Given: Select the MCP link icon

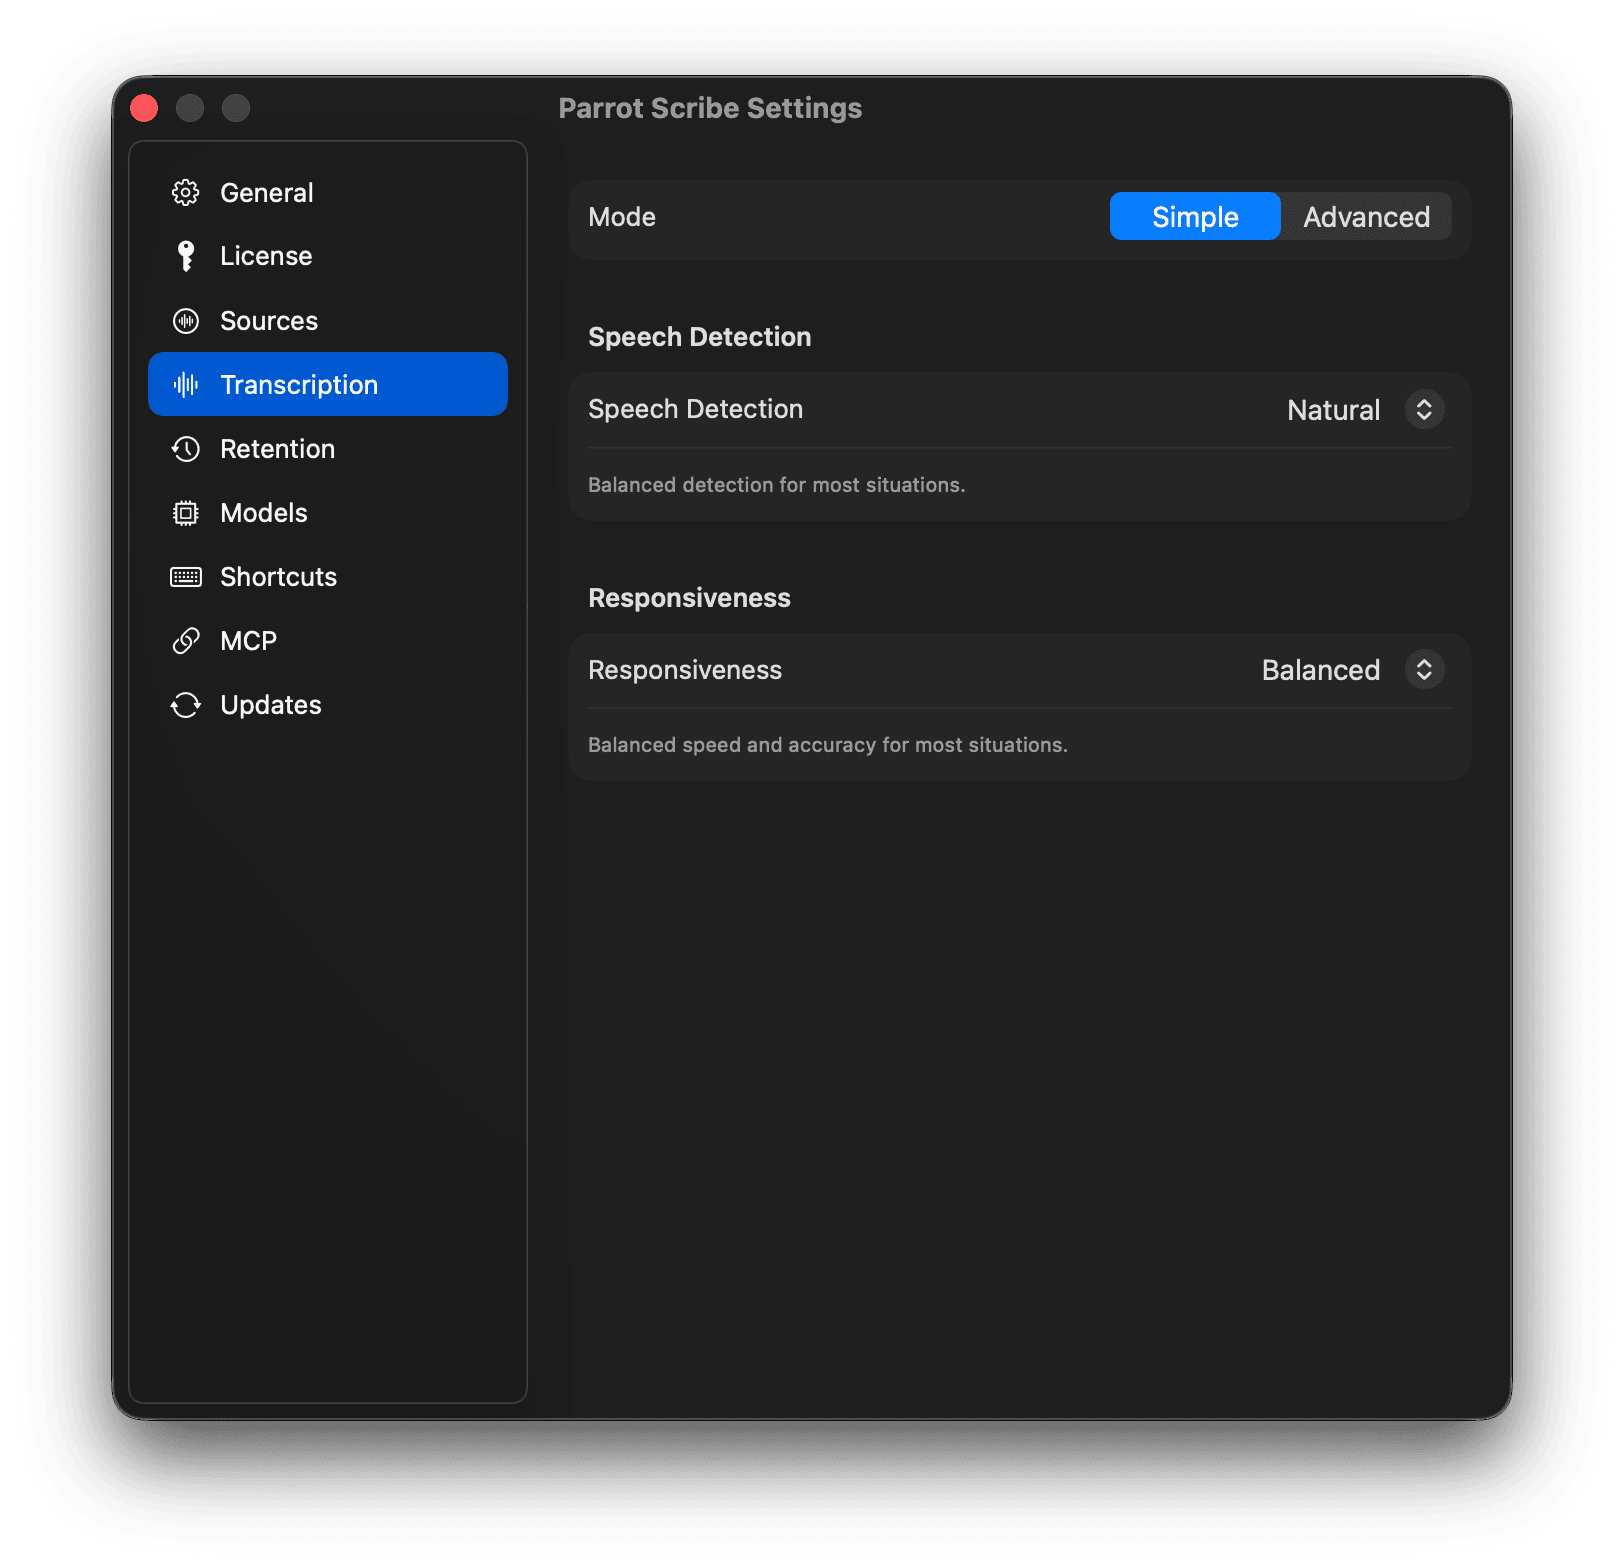Looking at the screenshot, I should 186,640.
